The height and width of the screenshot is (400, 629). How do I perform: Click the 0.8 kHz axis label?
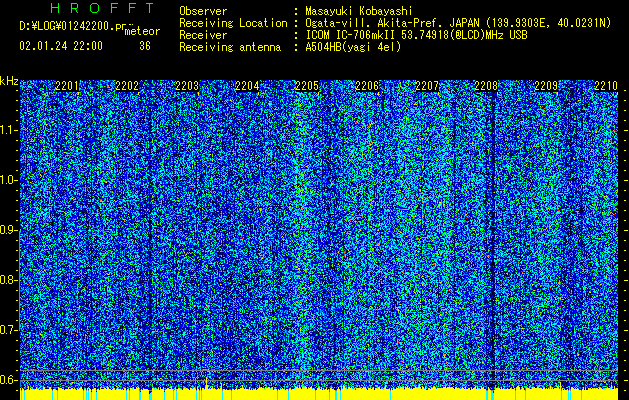point(8,280)
